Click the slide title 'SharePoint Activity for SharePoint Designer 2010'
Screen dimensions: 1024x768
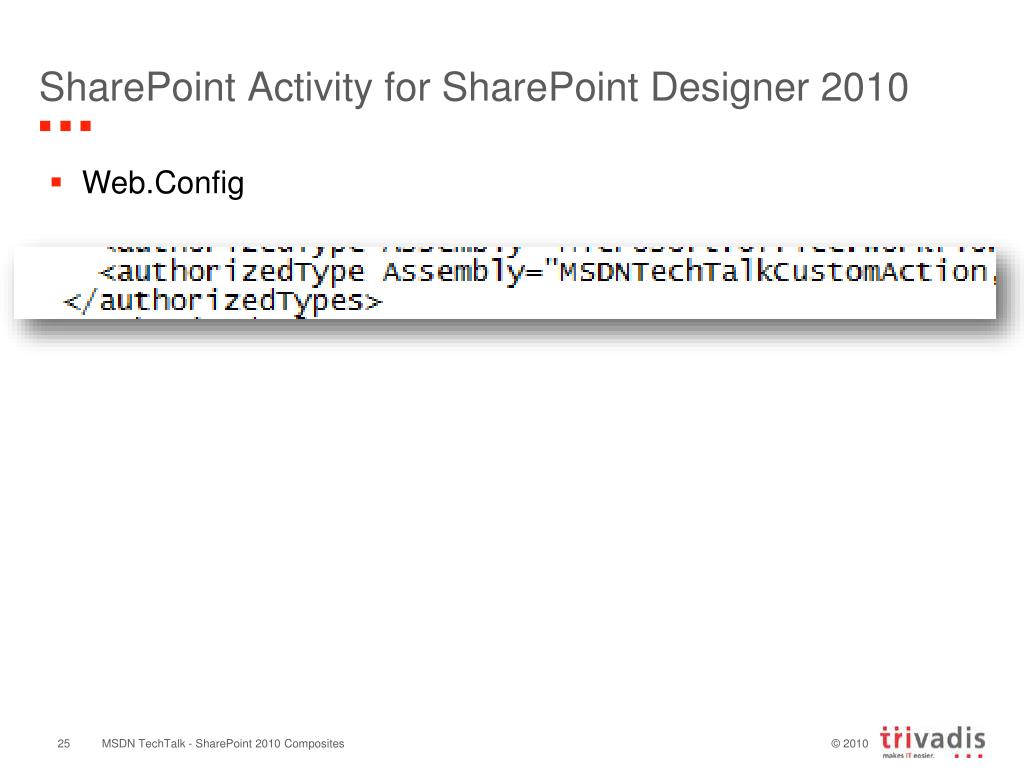click(x=473, y=88)
